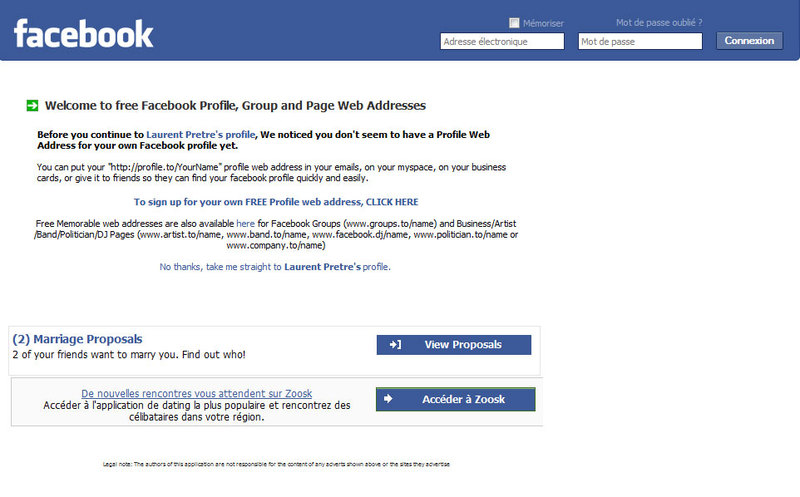The width and height of the screenshot is (800, 497).
Task: Click the Facebook logo
Action: [84, 34]
